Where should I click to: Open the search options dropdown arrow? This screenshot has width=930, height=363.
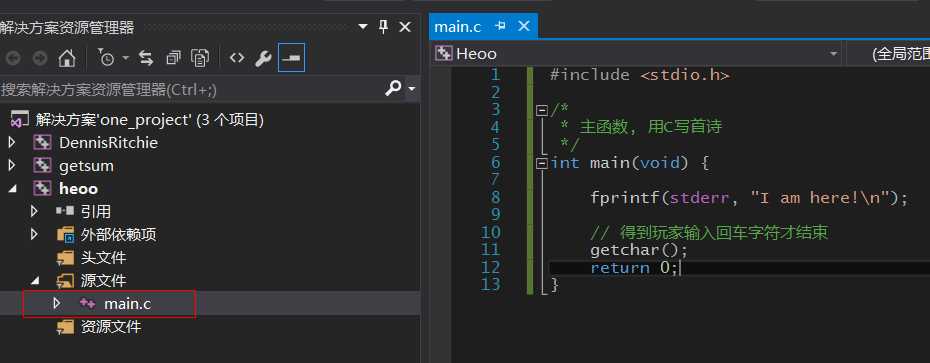(x=412, y=90)
